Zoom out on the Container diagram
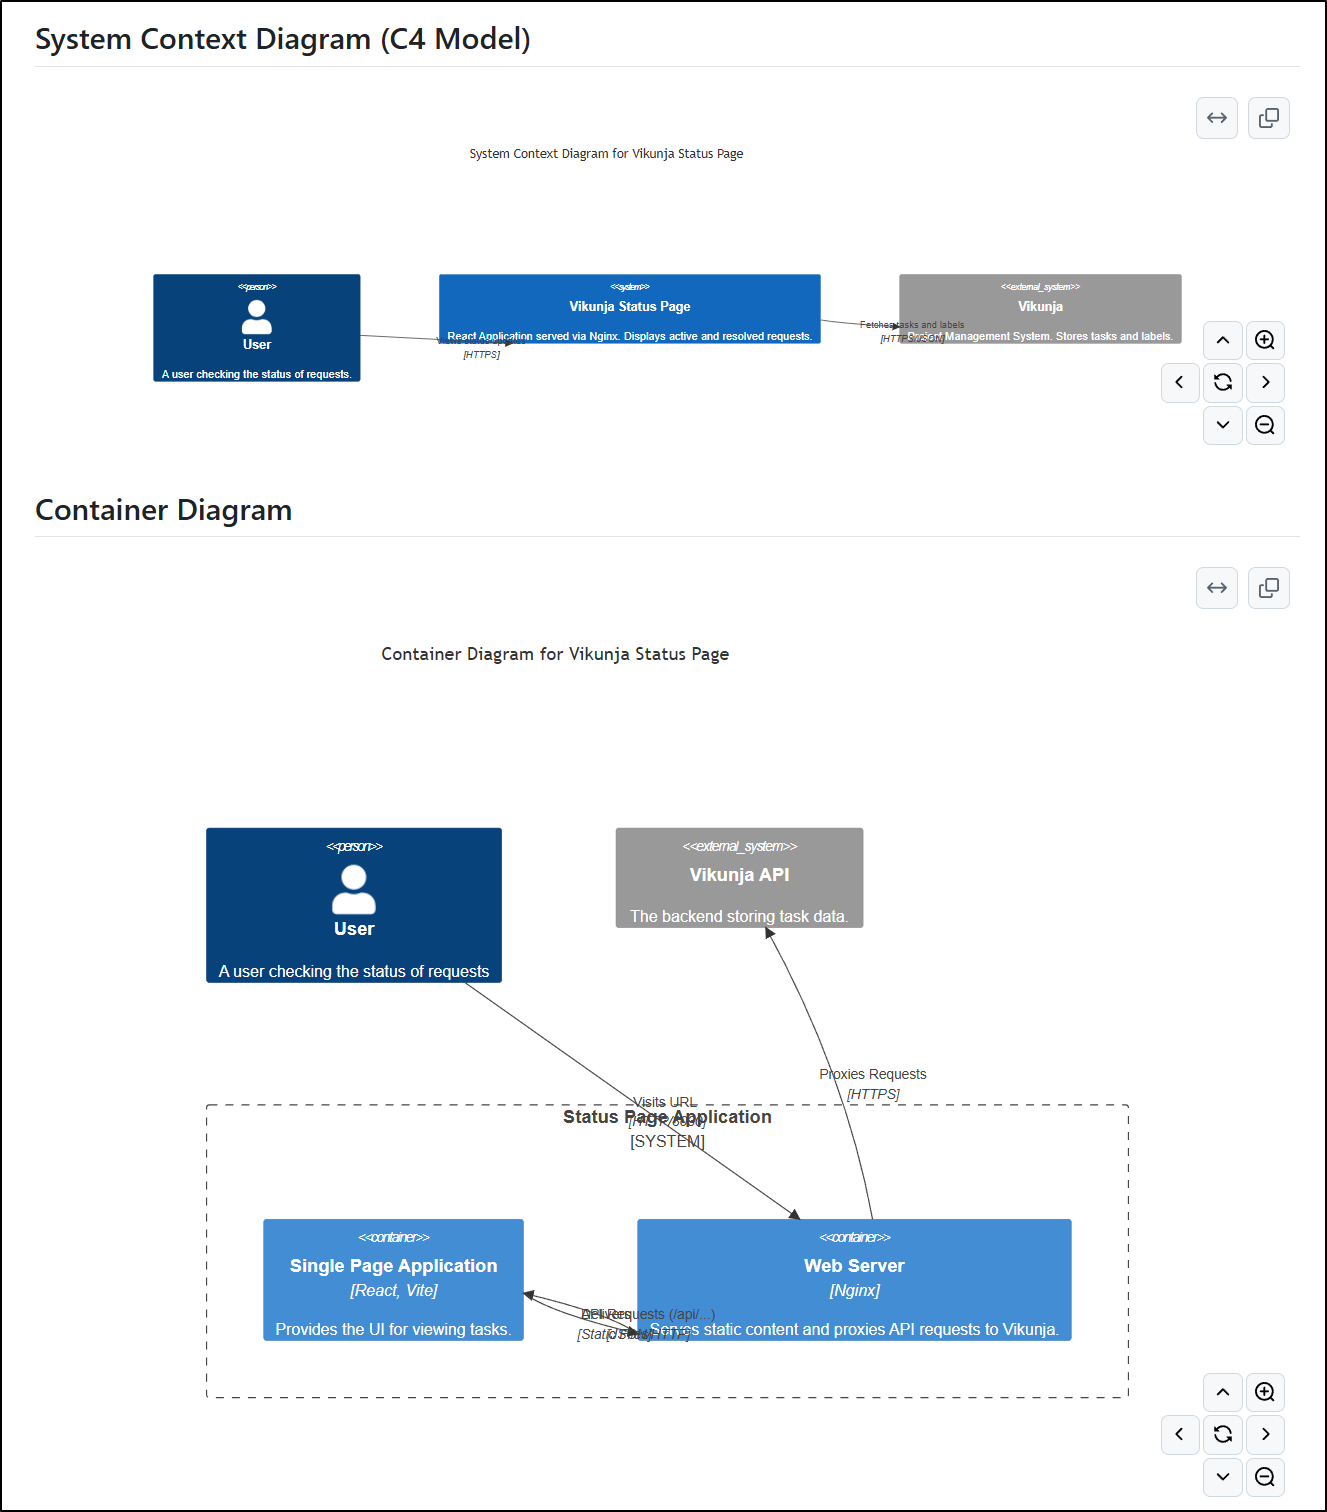Viewport: 1327px width, 1512px height. tap(1265, 1477)
